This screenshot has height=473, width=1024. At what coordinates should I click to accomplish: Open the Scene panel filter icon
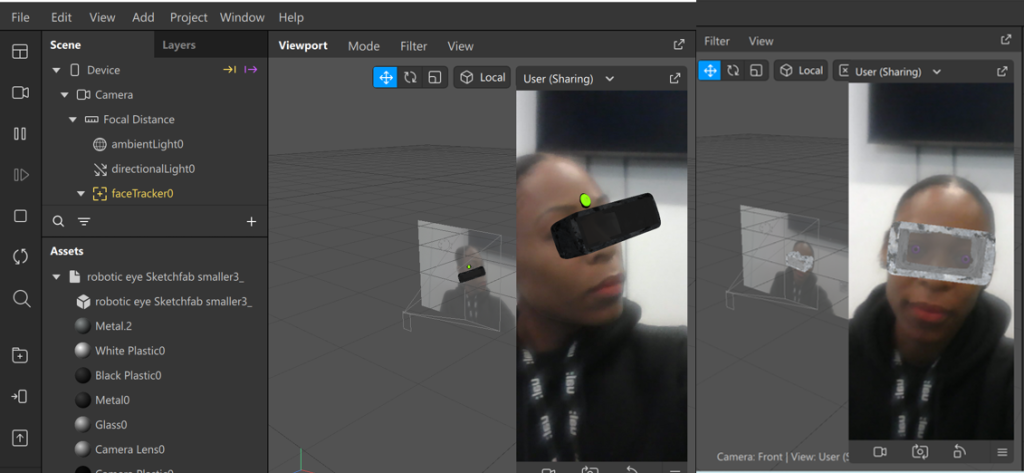coord(84,222)
